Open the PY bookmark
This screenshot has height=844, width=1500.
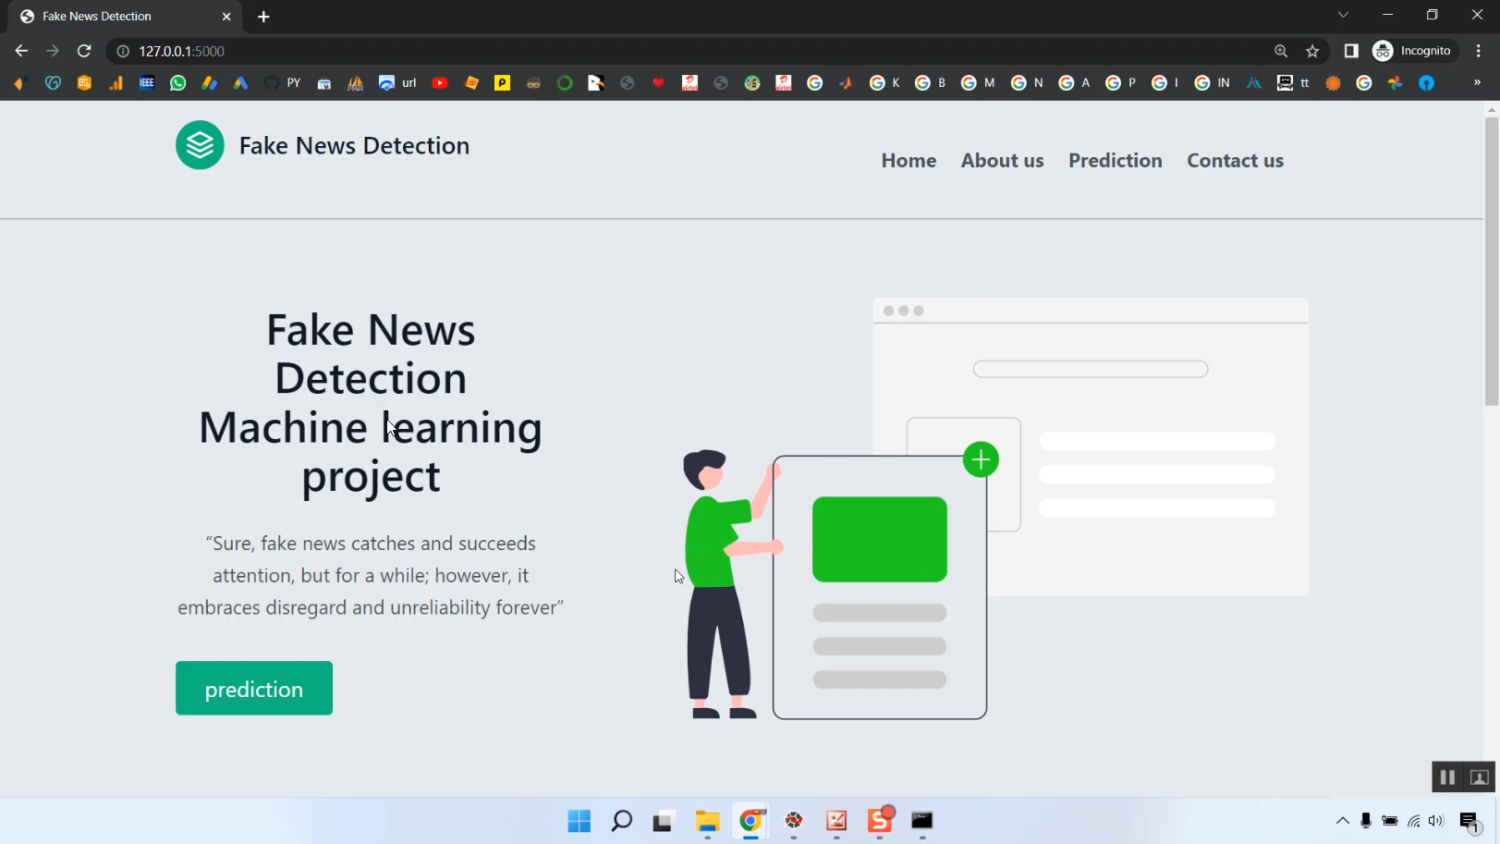click(292, 83)
